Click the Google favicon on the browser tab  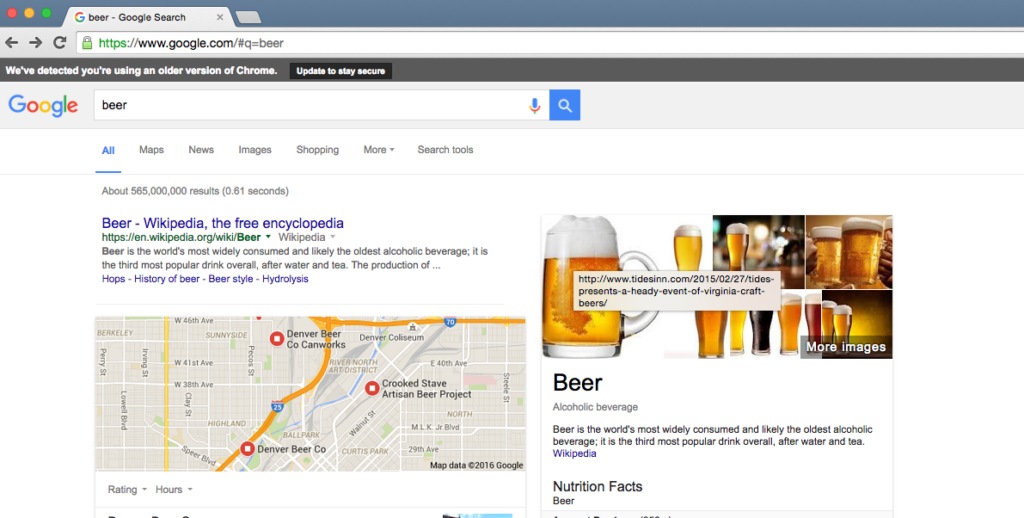[x=80, y=17]
